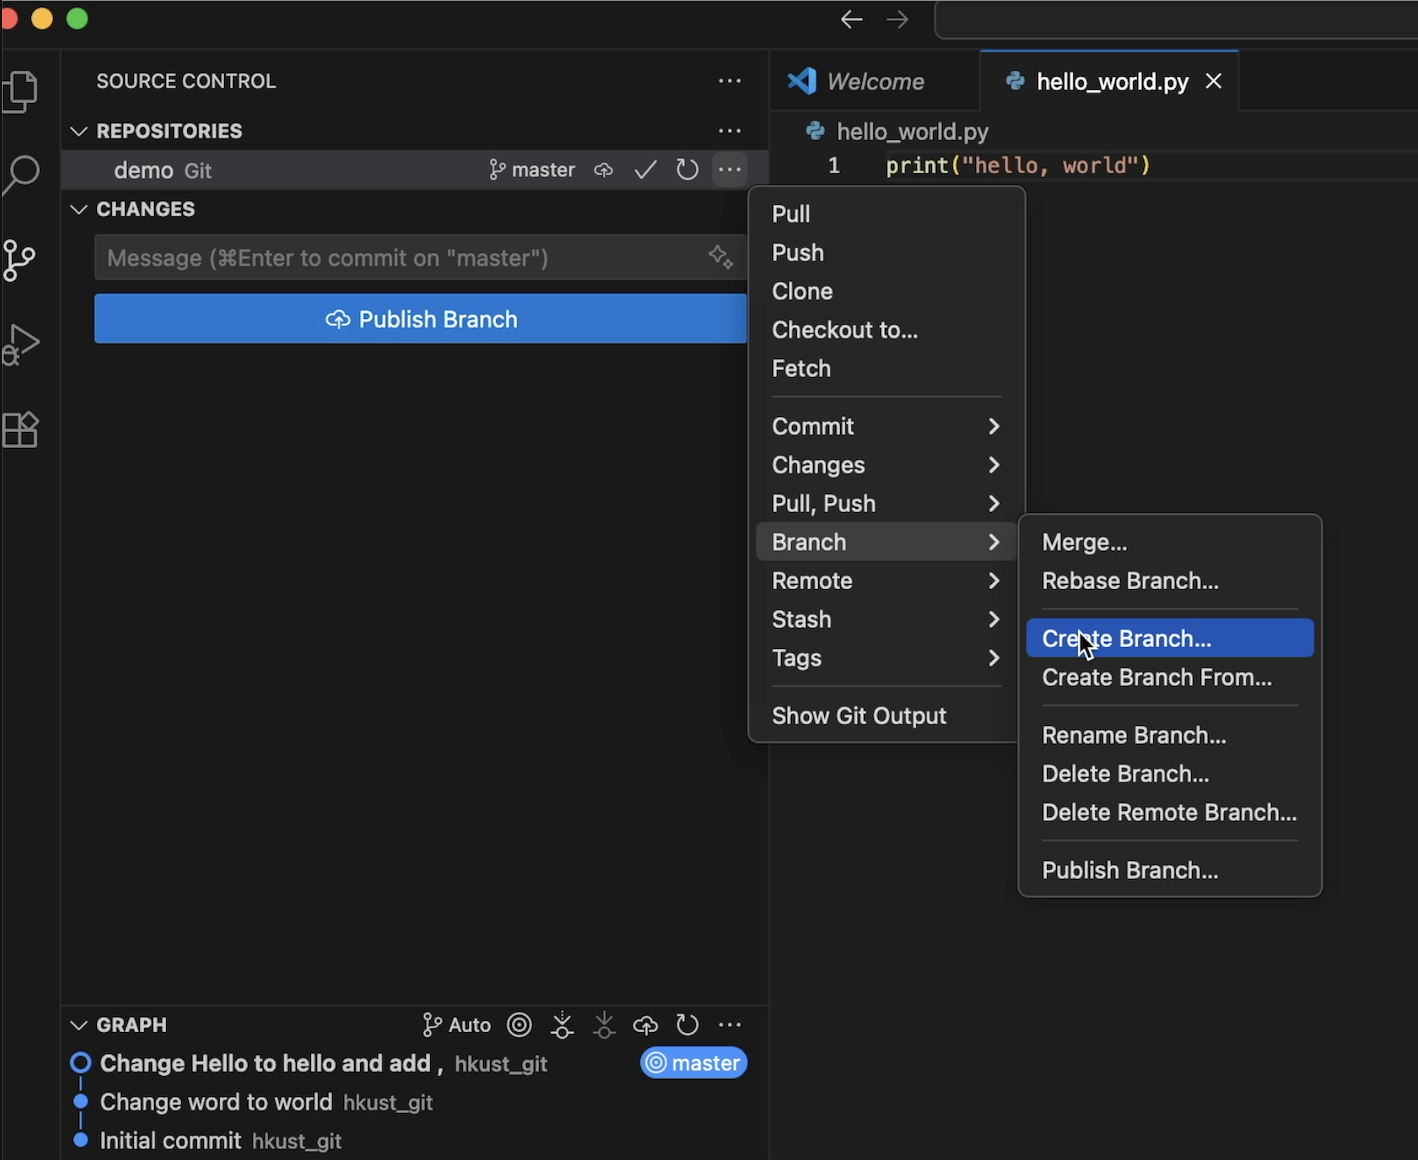Click the master branch label on demo repo
This screenshot has height=1160, width=1418.
[532, 169]
